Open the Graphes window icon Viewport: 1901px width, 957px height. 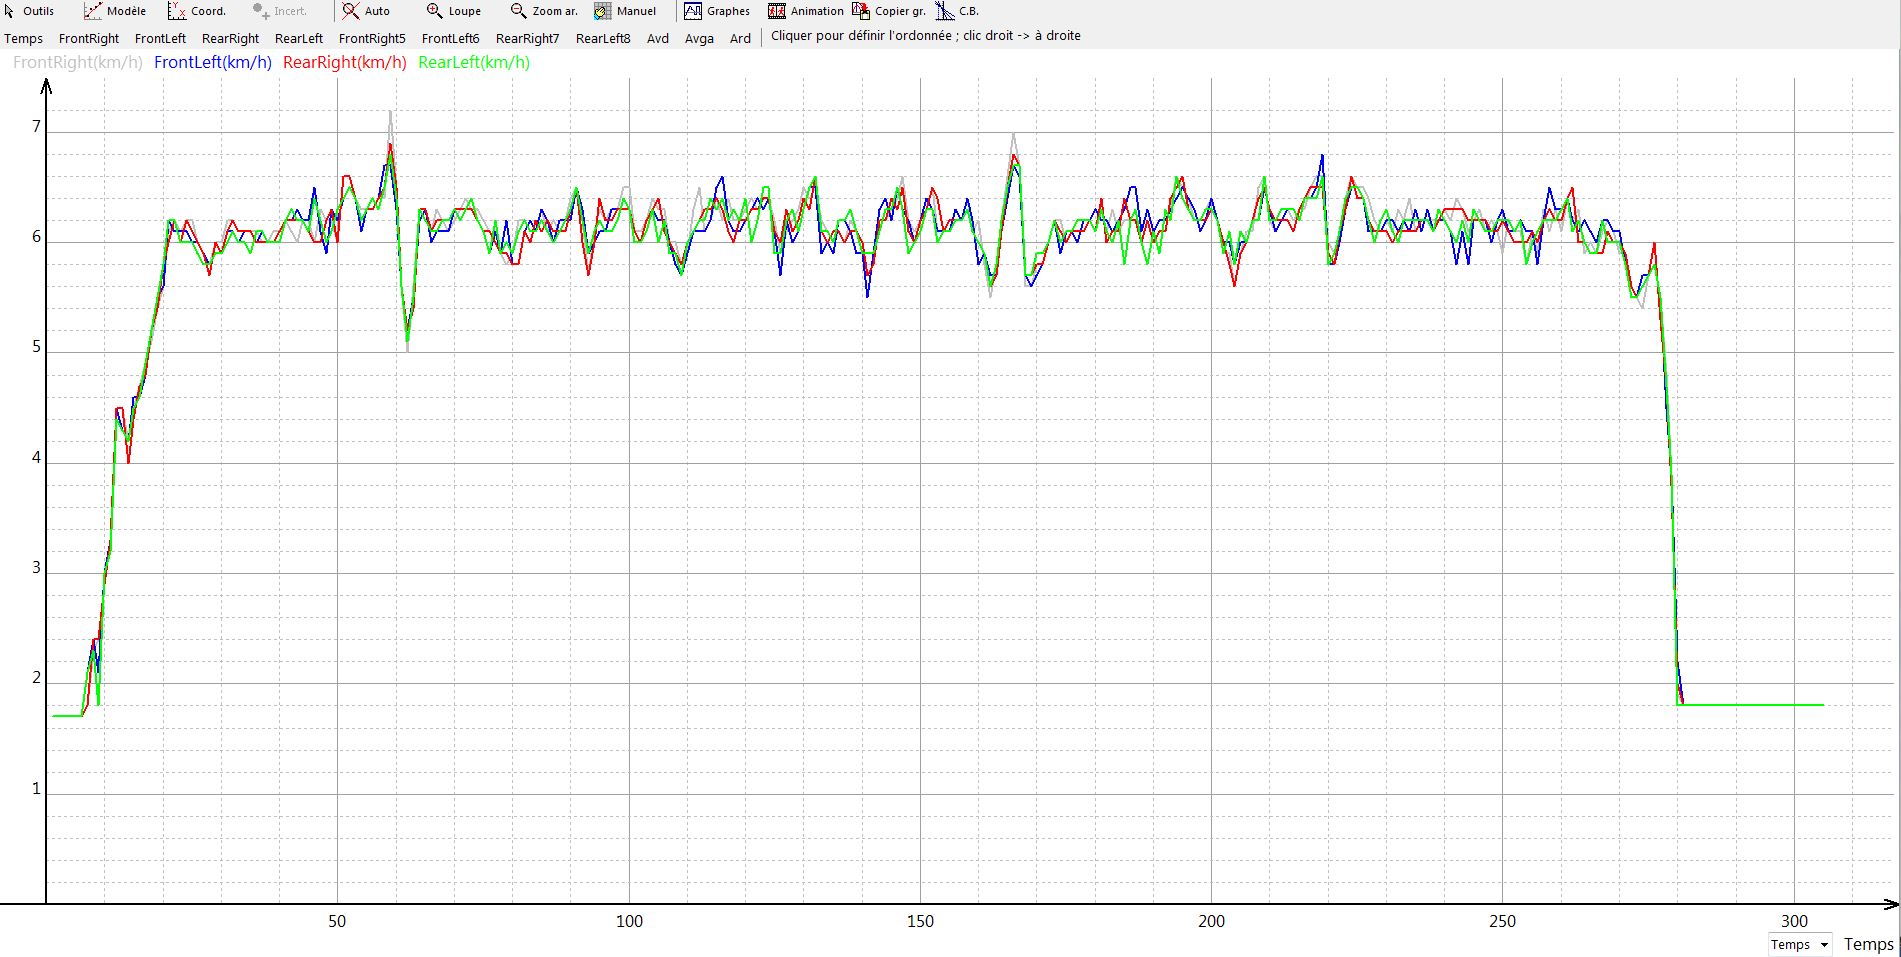693,11
